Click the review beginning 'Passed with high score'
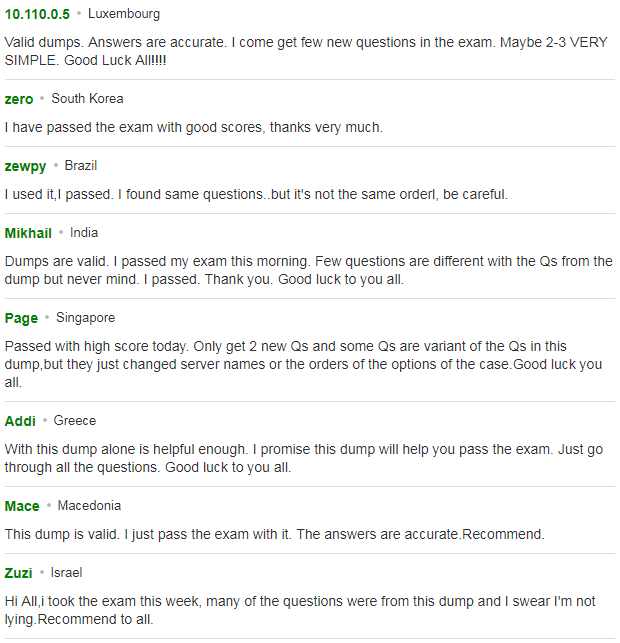The width and height of the screenshot is (620, 643). click(x=303, y=365)
